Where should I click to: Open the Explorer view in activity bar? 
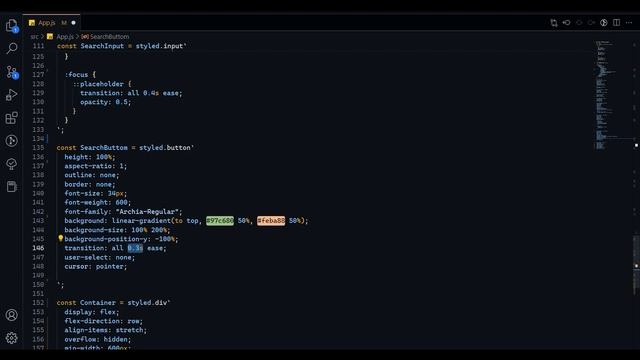point(11,25)
